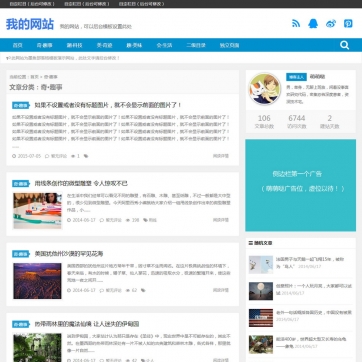362x362 pixels.
Task: Click comment bubble icon on the 198-view post
Action: pyautogui.click(x=102, y=220)
